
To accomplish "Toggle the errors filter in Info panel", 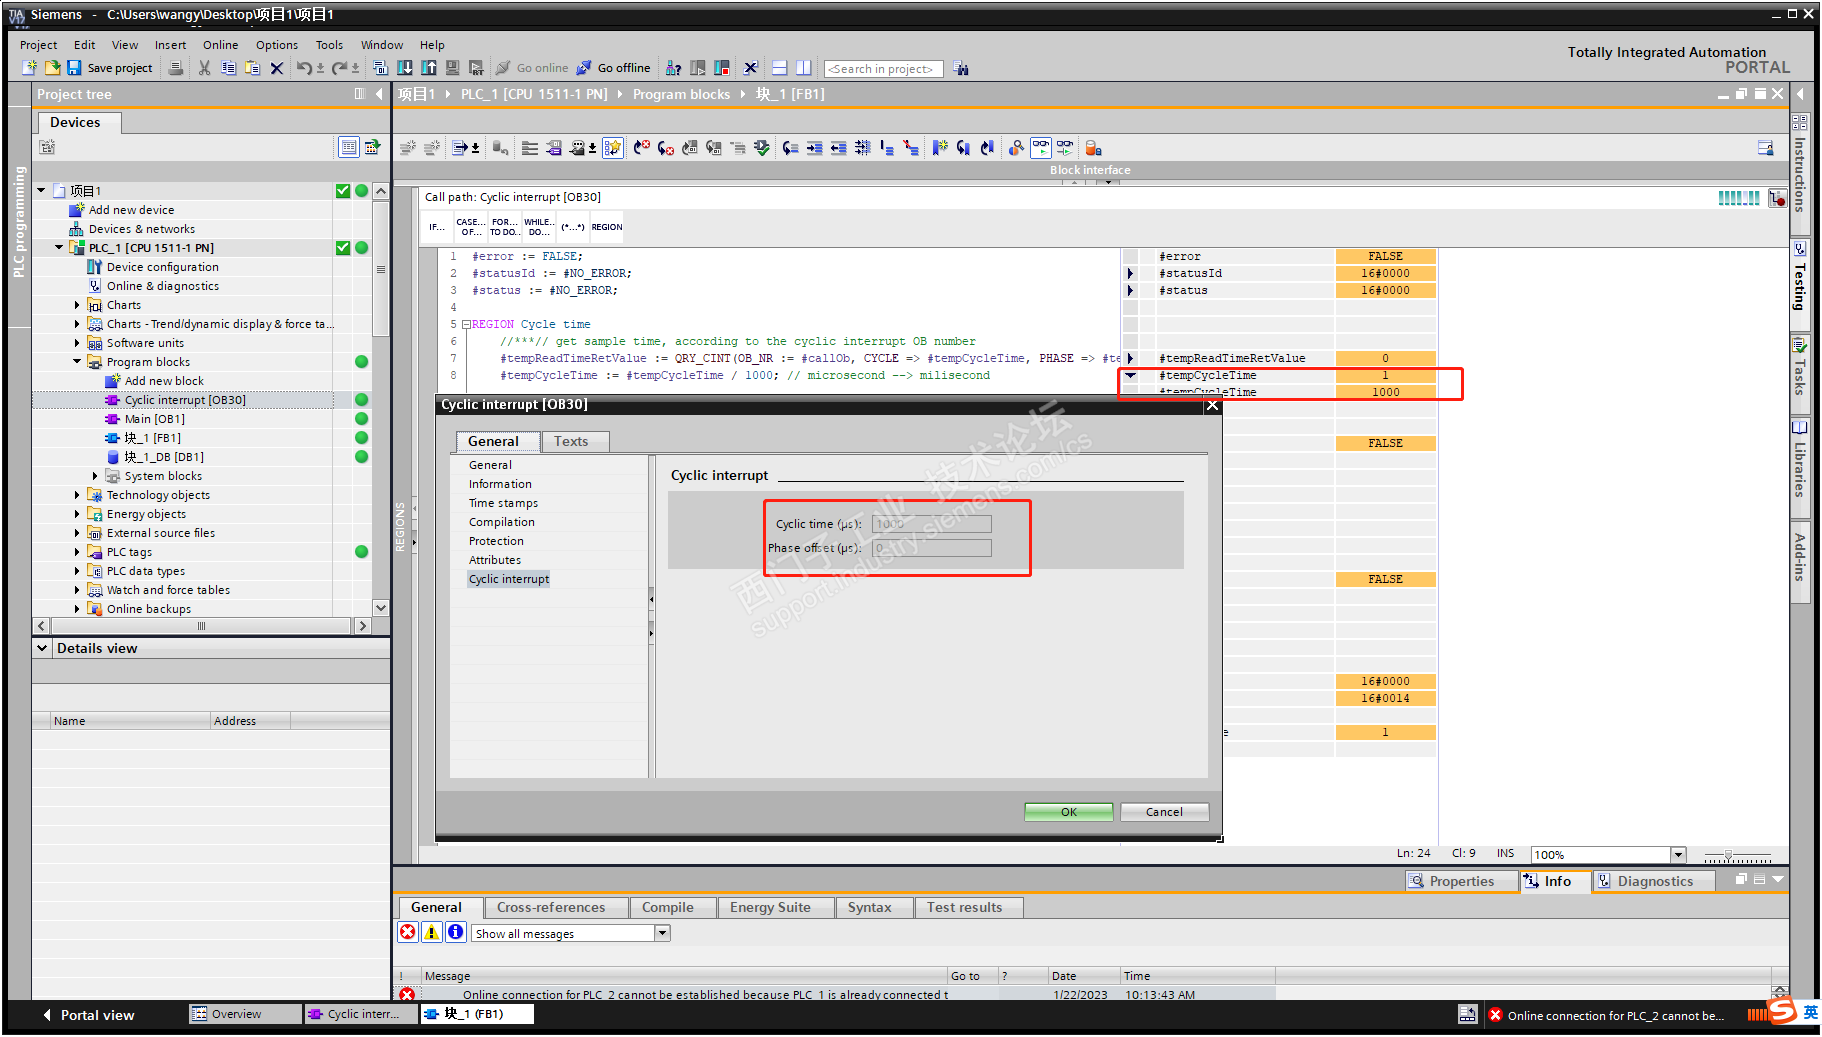I will (408, 932).
